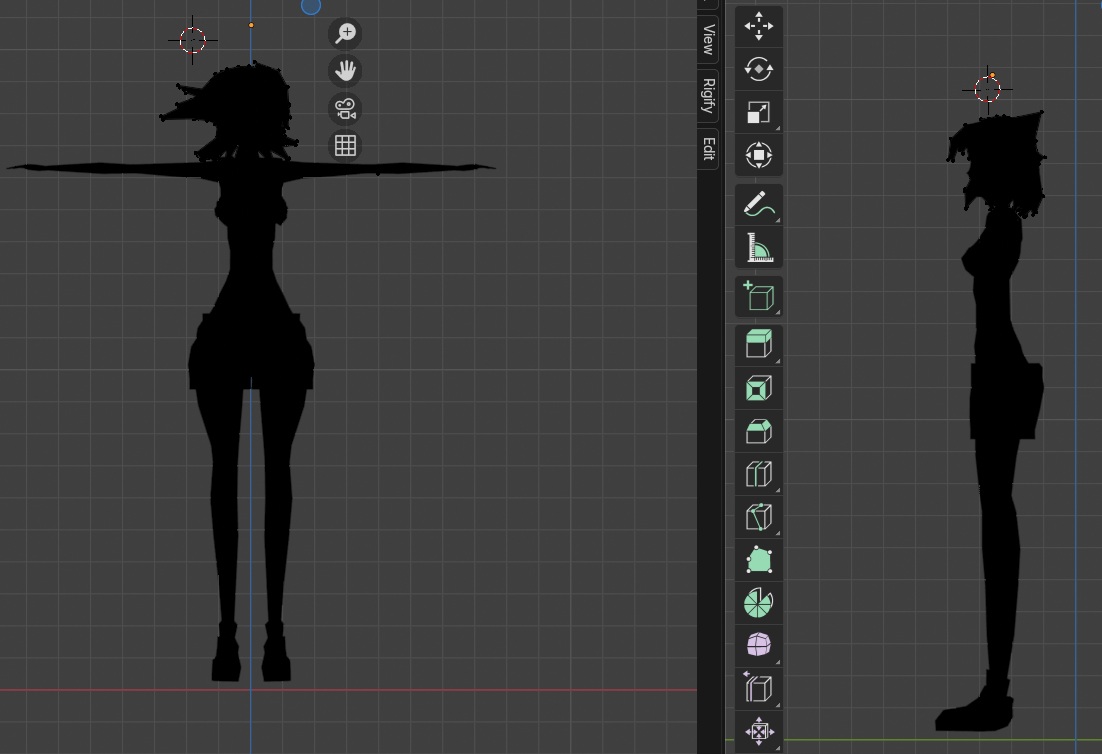The width and height of the screenshot is (1102, 754).
Task: Select the Smooth vertices tool
Action: (758, 645)
